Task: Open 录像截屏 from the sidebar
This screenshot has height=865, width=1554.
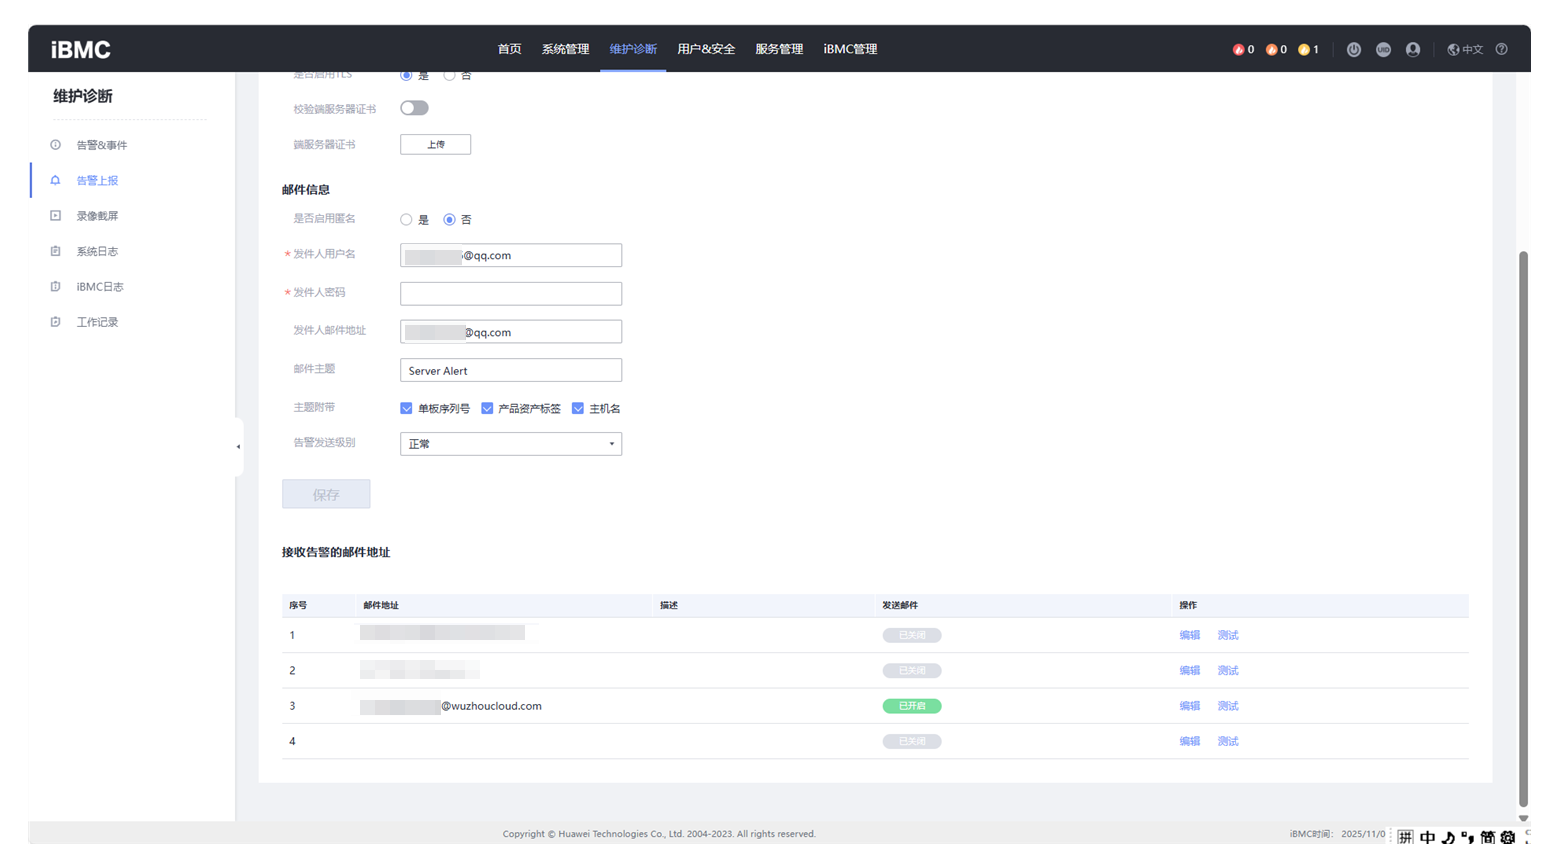Action: point(97,216)
